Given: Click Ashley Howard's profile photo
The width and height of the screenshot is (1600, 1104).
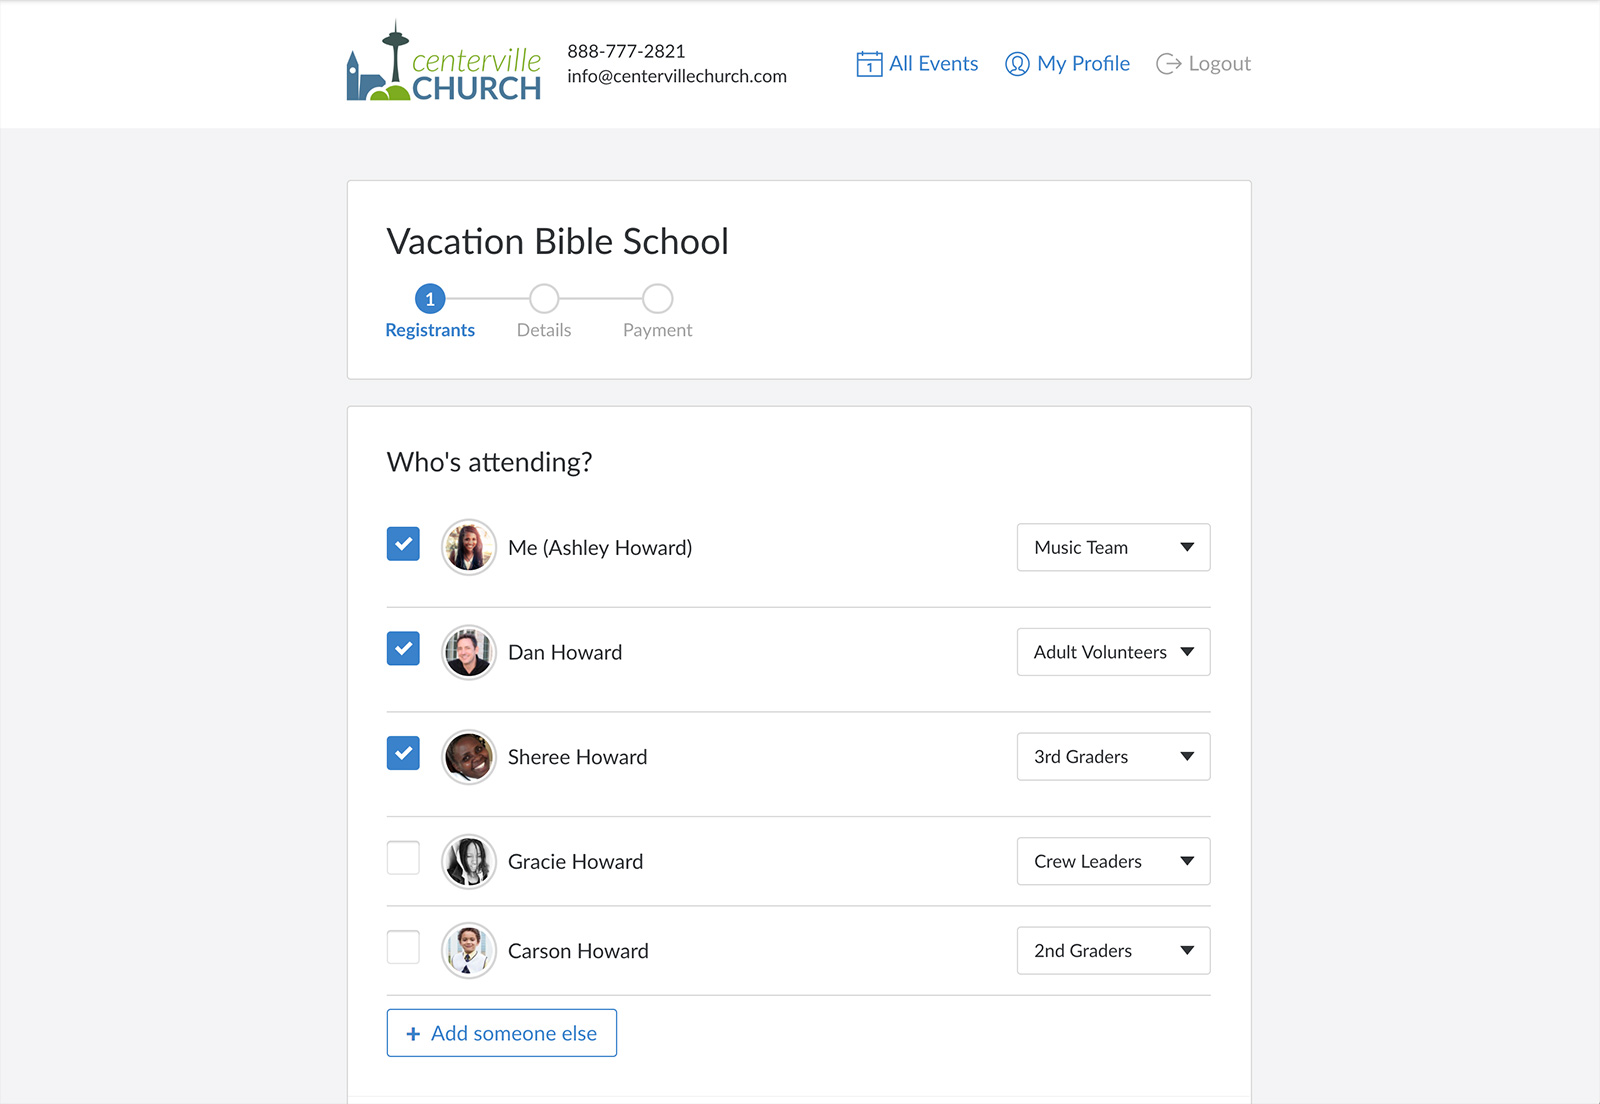Looking at the screenshot, I should (469, 547).
